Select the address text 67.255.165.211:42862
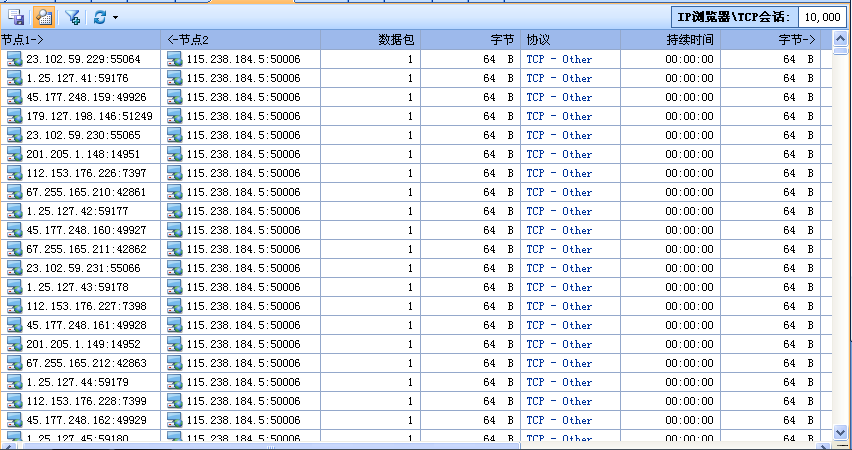 tap(86, 249)
